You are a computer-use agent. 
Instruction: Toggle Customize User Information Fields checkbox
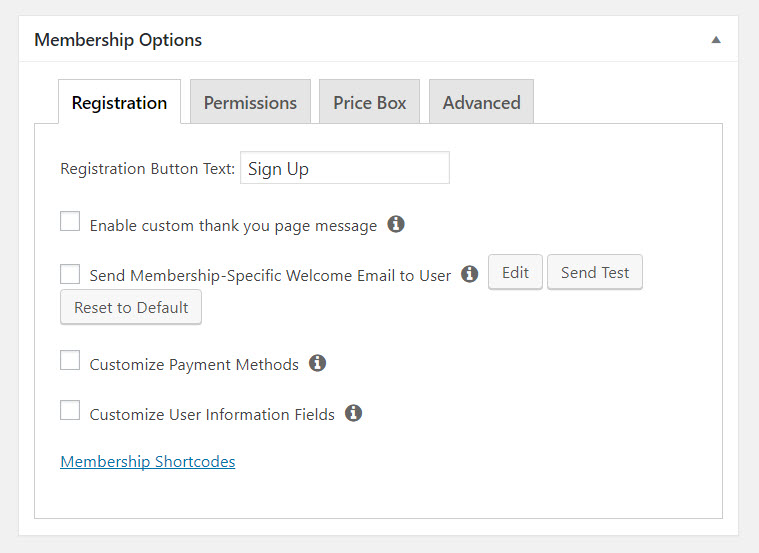click(70, 410)
